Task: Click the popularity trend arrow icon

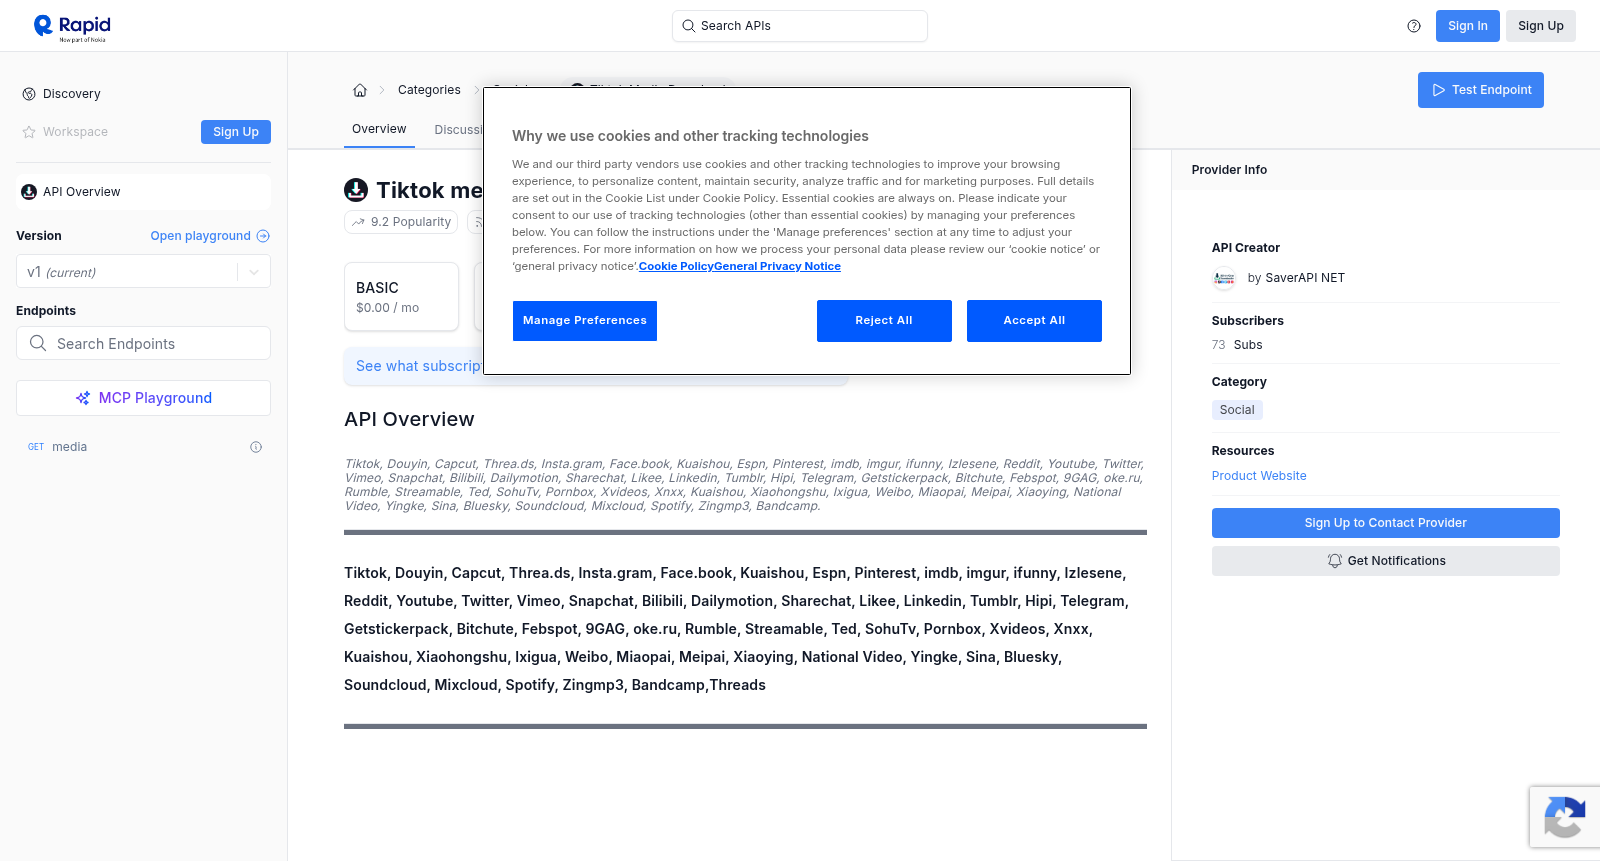Action: pos(358,222)
